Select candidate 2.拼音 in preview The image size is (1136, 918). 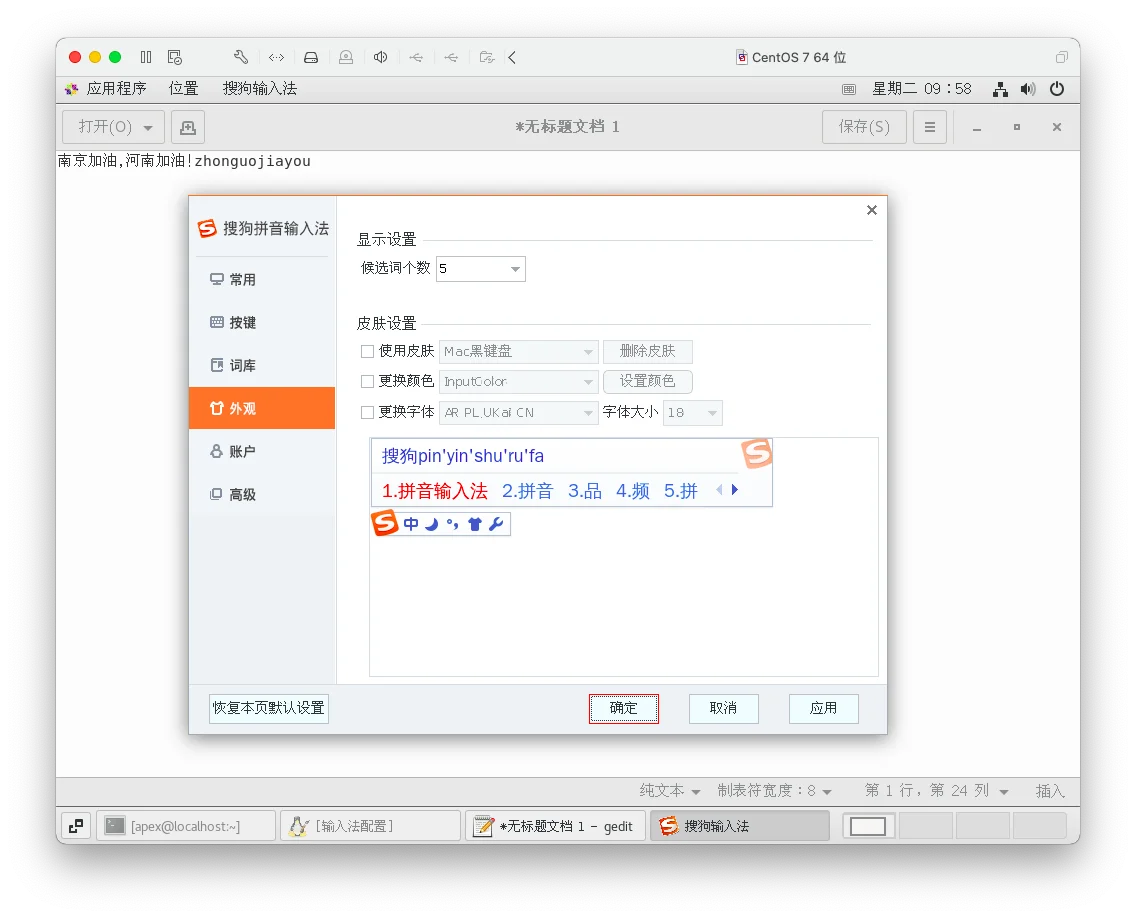pyautogui.click(x=527, y=491)
